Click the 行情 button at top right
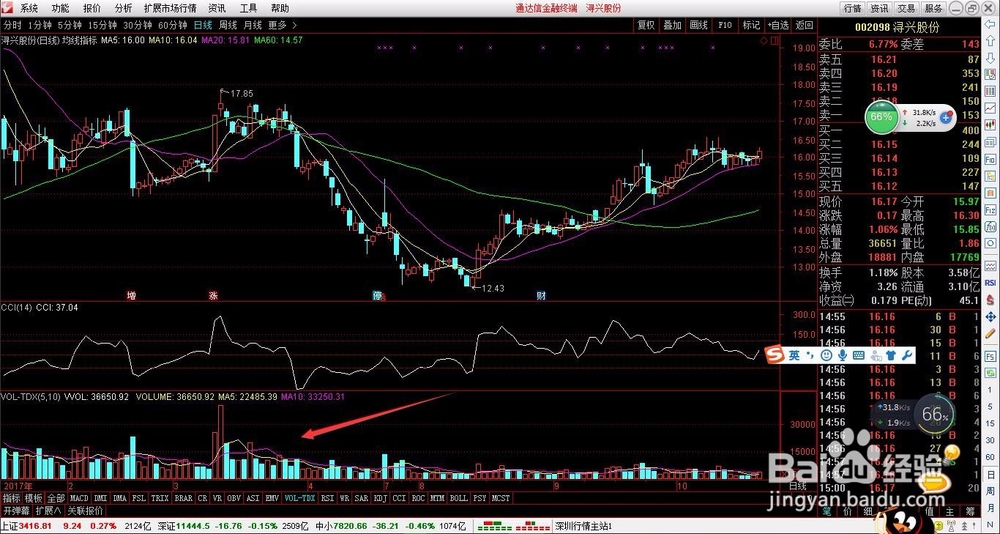 853,8
